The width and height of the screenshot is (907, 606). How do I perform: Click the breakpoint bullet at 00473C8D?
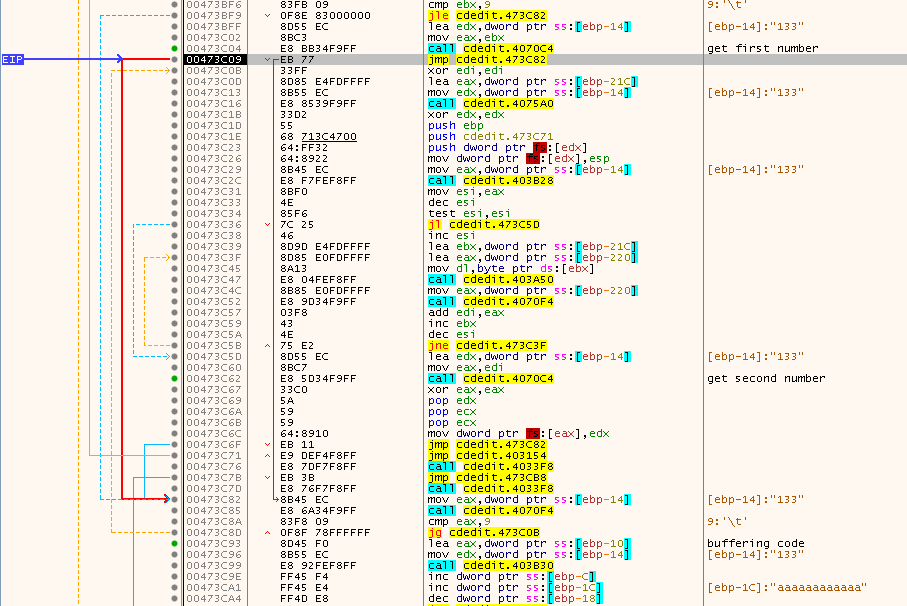pos(175,532)
